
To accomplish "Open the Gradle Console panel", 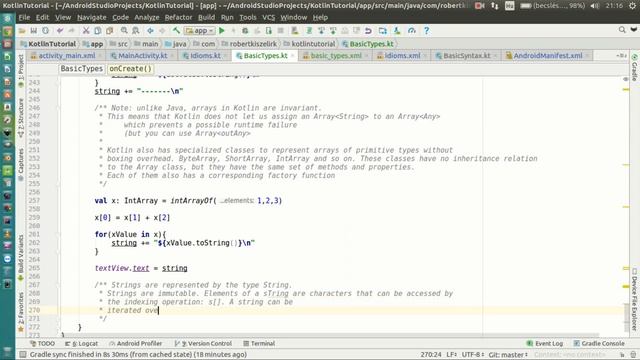I will [x=599, y=344].
